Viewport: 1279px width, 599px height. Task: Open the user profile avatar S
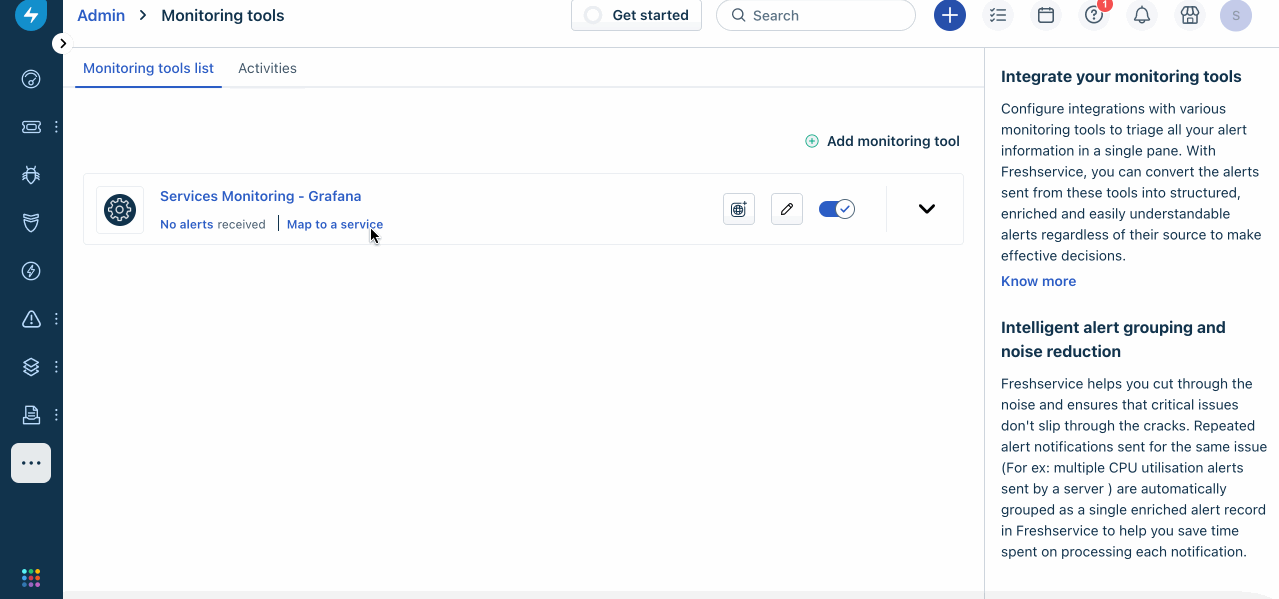pos(1236,15)
